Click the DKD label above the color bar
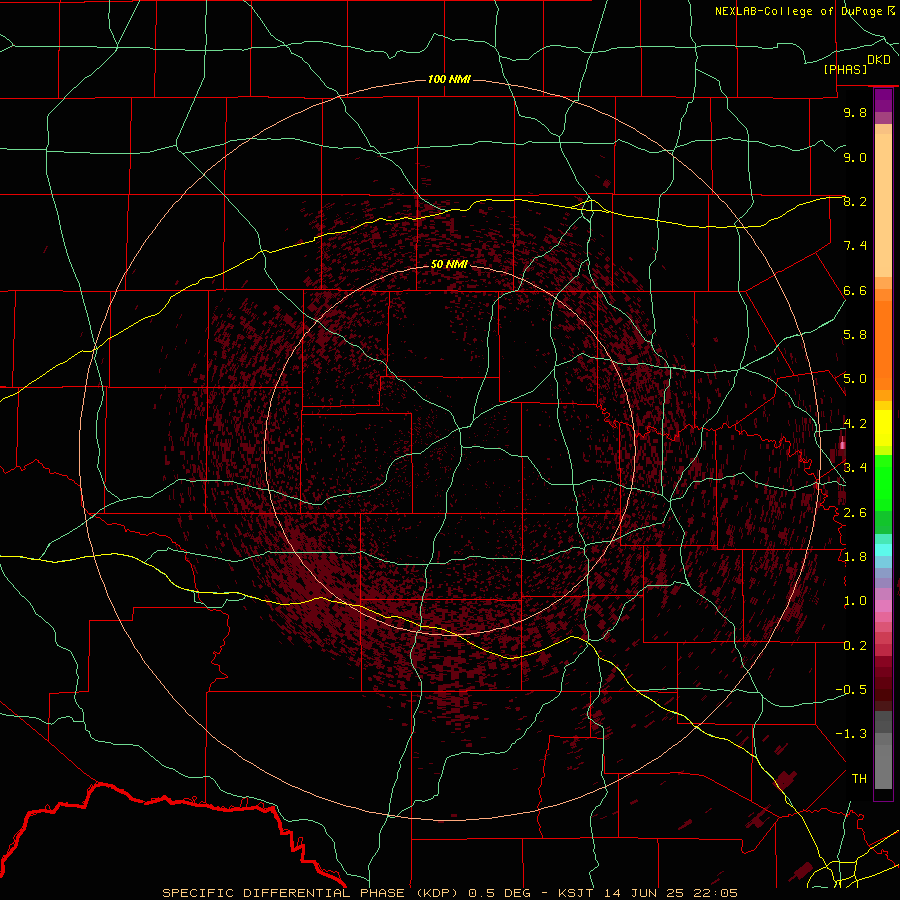The width and height of the screenshot is (900, 900). click(x=879, y=59)
